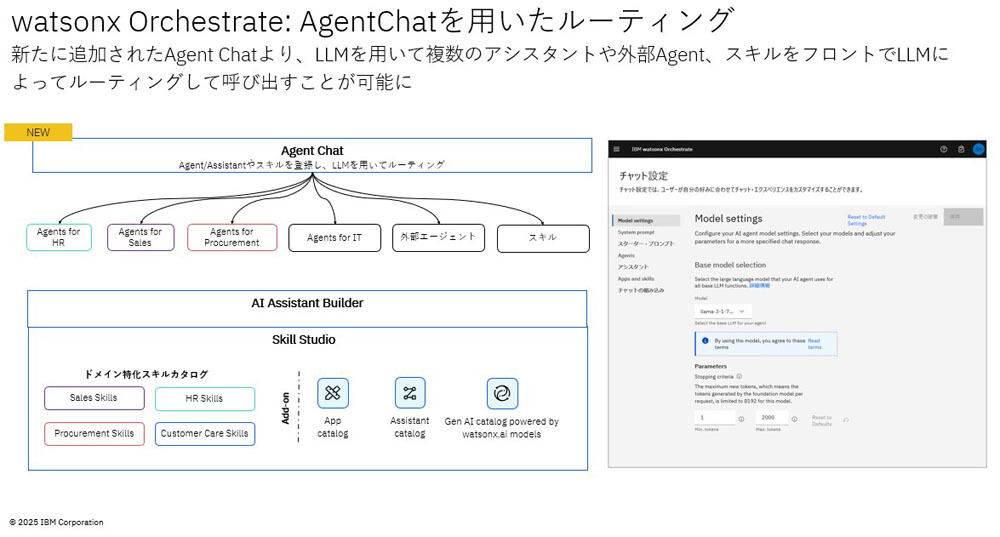The image size is (1000, 537).
Task: Open Agents in the settings sidebar
Action: [626, 255]
